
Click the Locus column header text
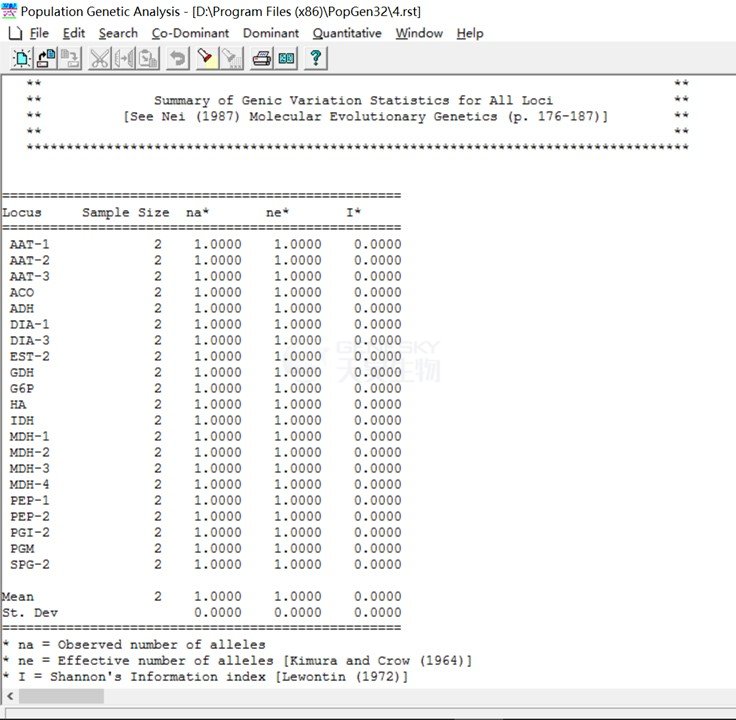pos(22,213)
